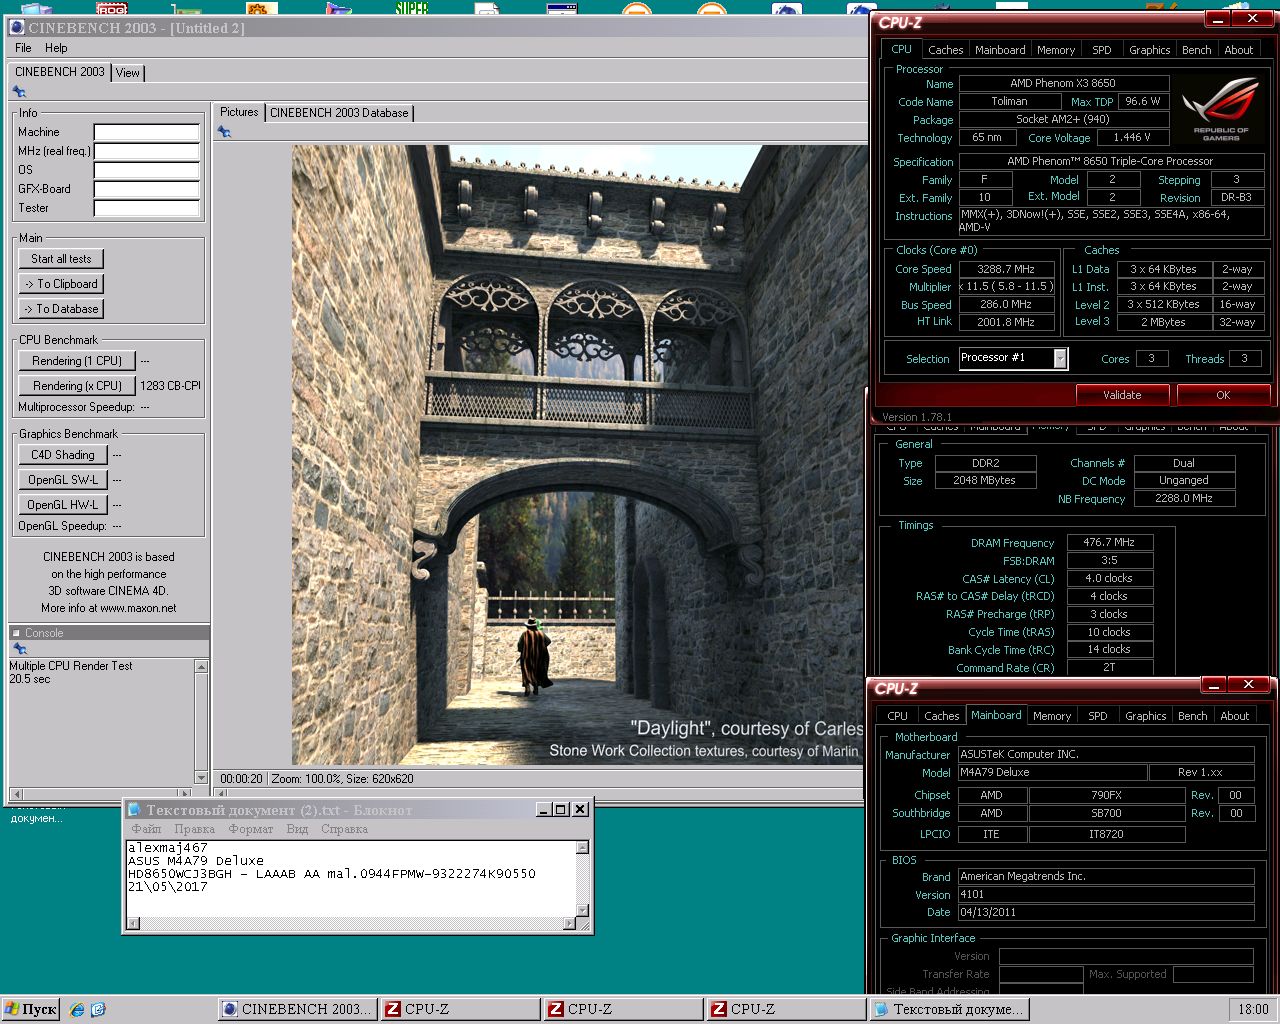Click the pin icon in the Console panel
Screen dimensions: 1280x1024
19,649
